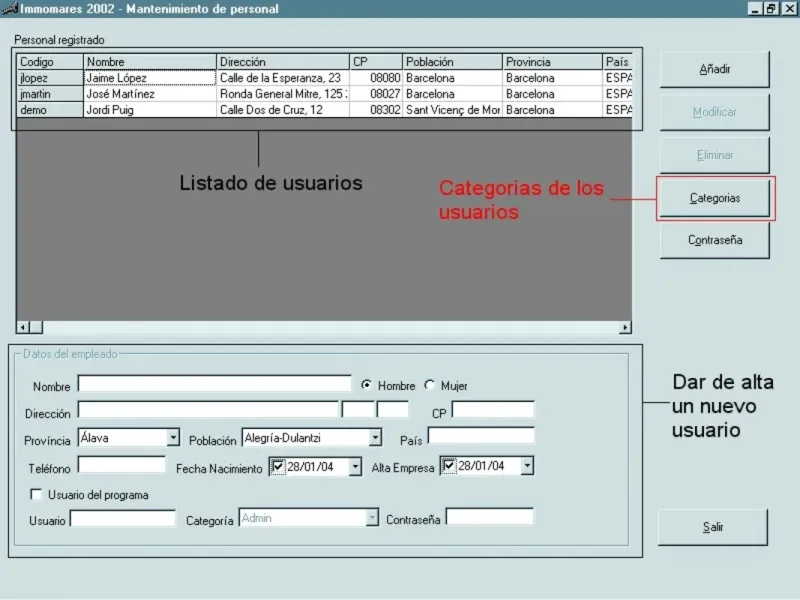Click the Teléfono input field
Viewport: 800px width, 600px height.
pos(122,465)
